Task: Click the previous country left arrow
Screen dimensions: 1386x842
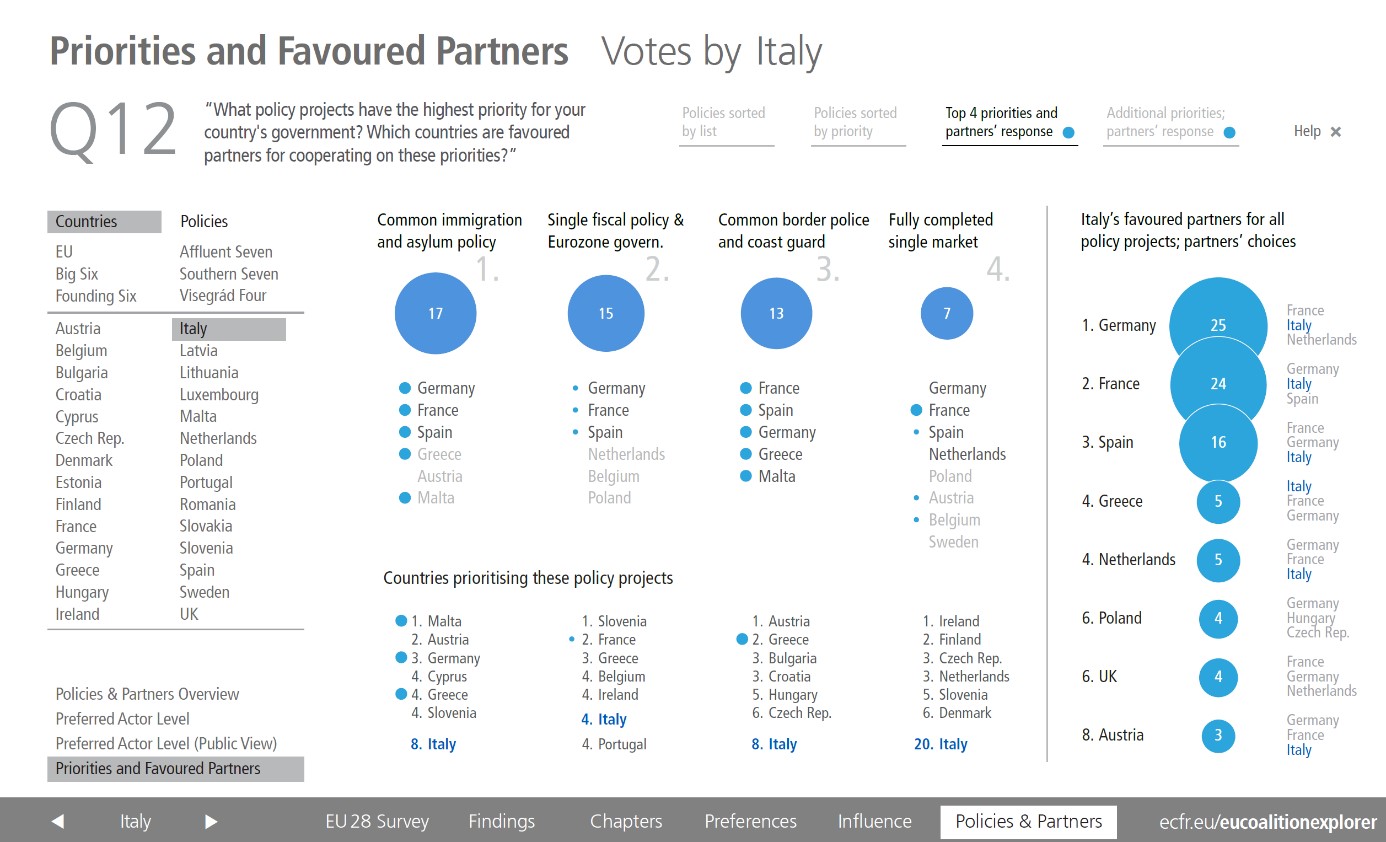Action: point(58,821)
